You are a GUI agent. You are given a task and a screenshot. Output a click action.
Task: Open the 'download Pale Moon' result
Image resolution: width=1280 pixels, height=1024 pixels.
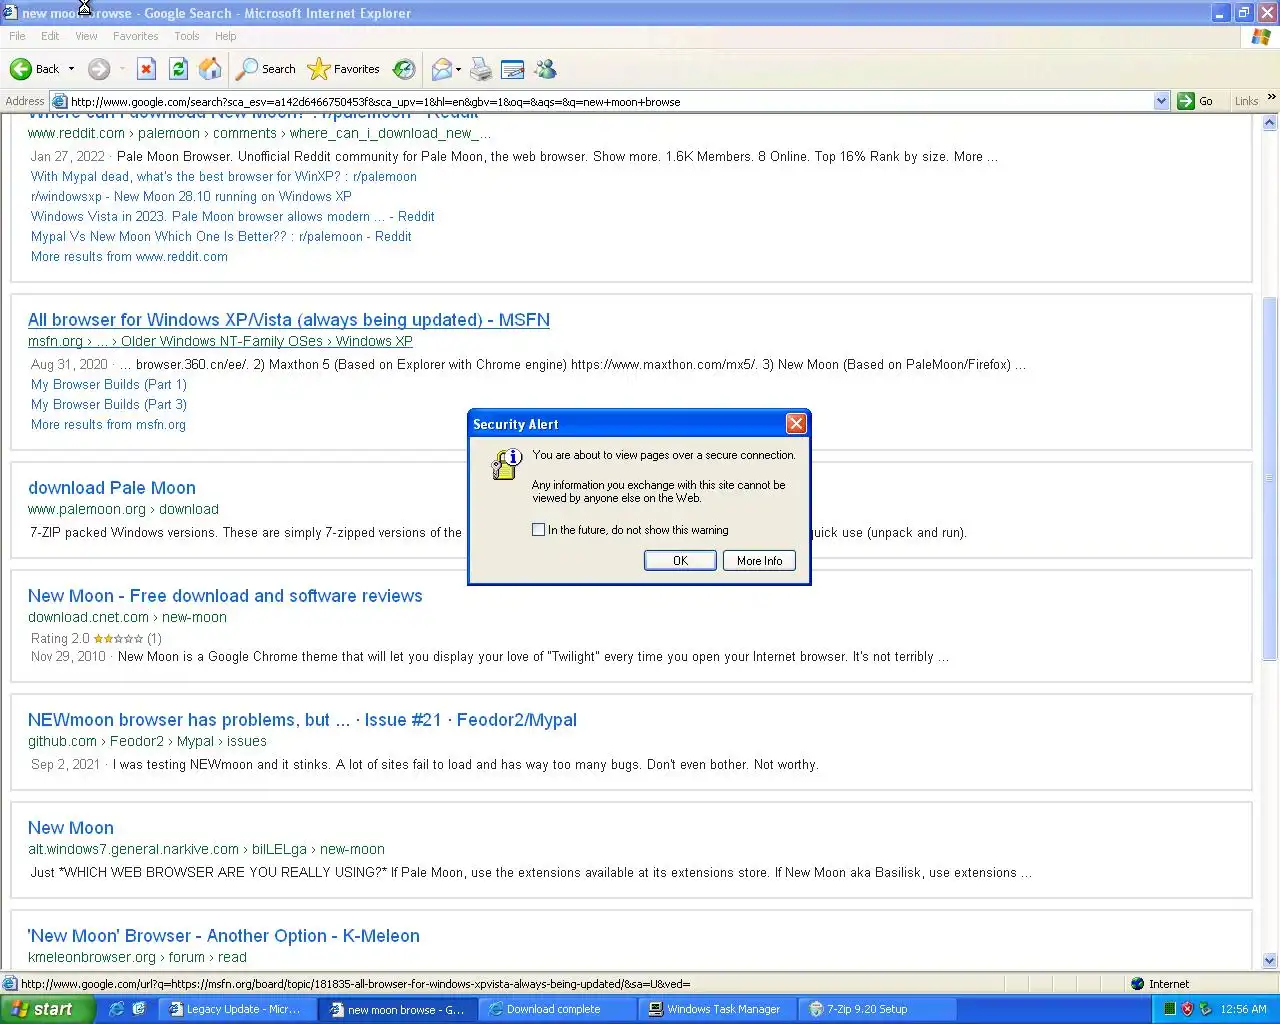(x=112, y=488)
